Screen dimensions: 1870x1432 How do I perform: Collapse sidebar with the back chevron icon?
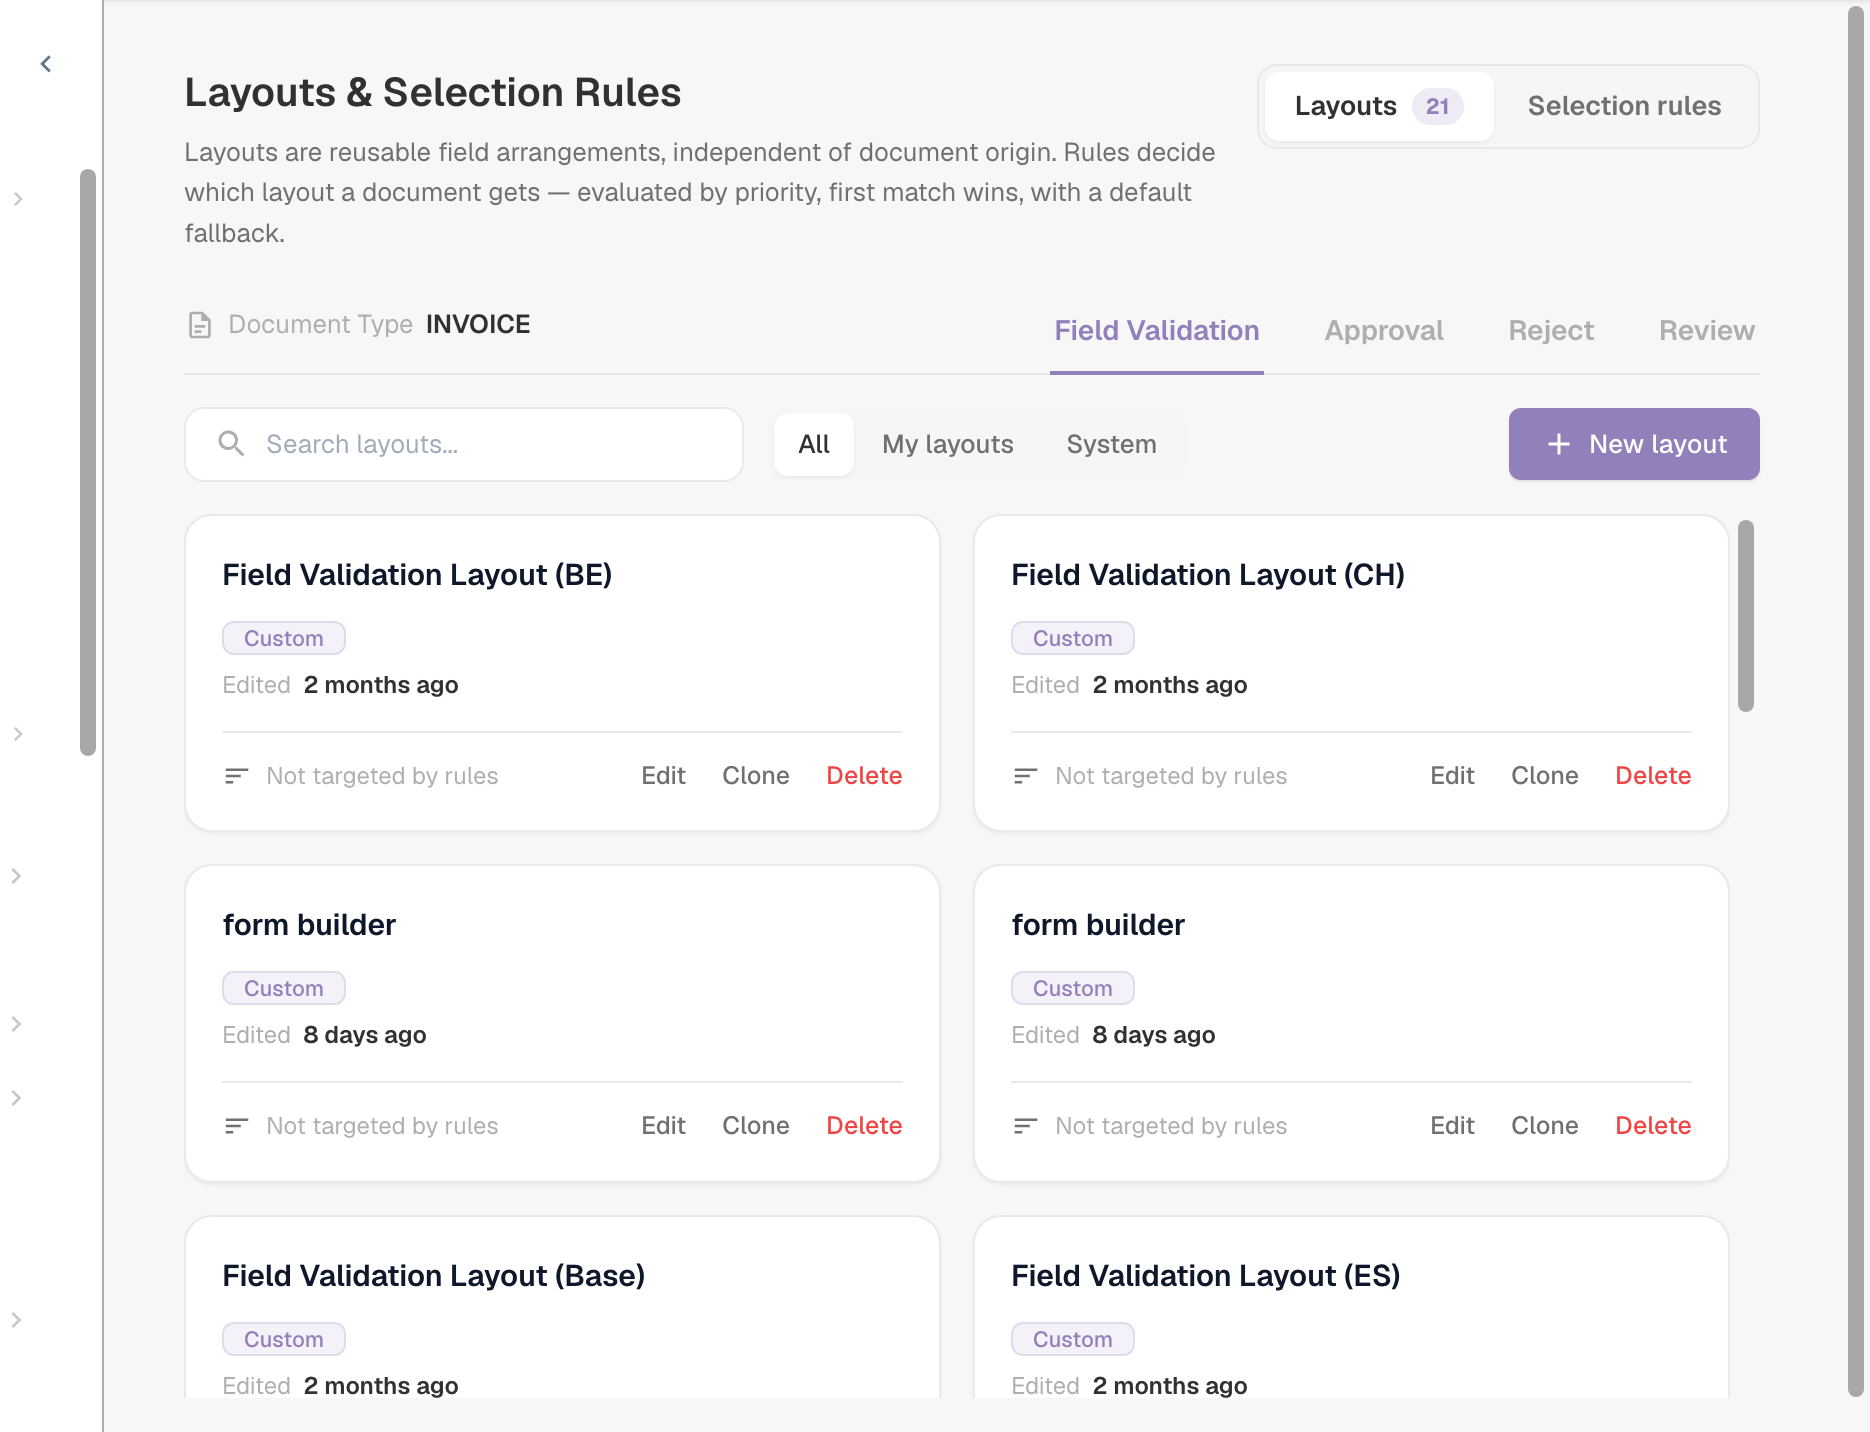(46, 64)
